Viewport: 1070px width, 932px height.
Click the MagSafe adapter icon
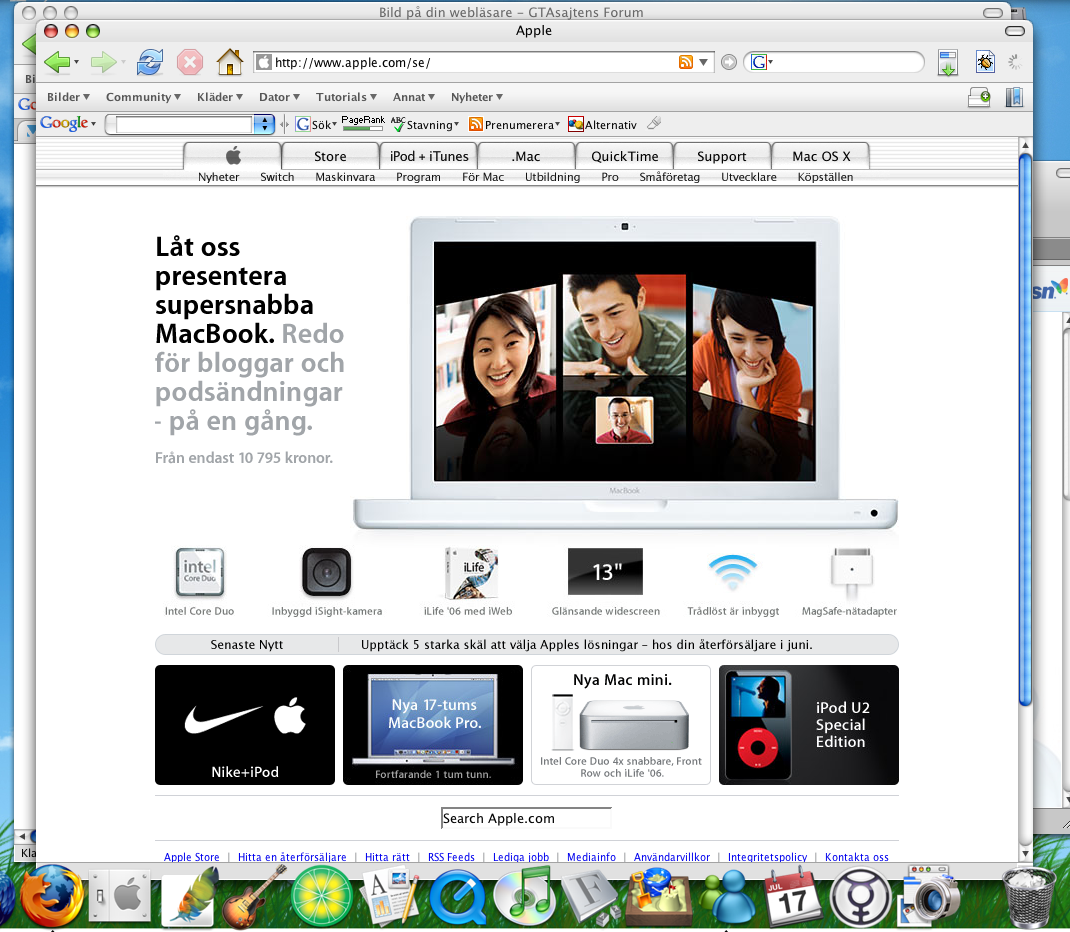(851, 572)
